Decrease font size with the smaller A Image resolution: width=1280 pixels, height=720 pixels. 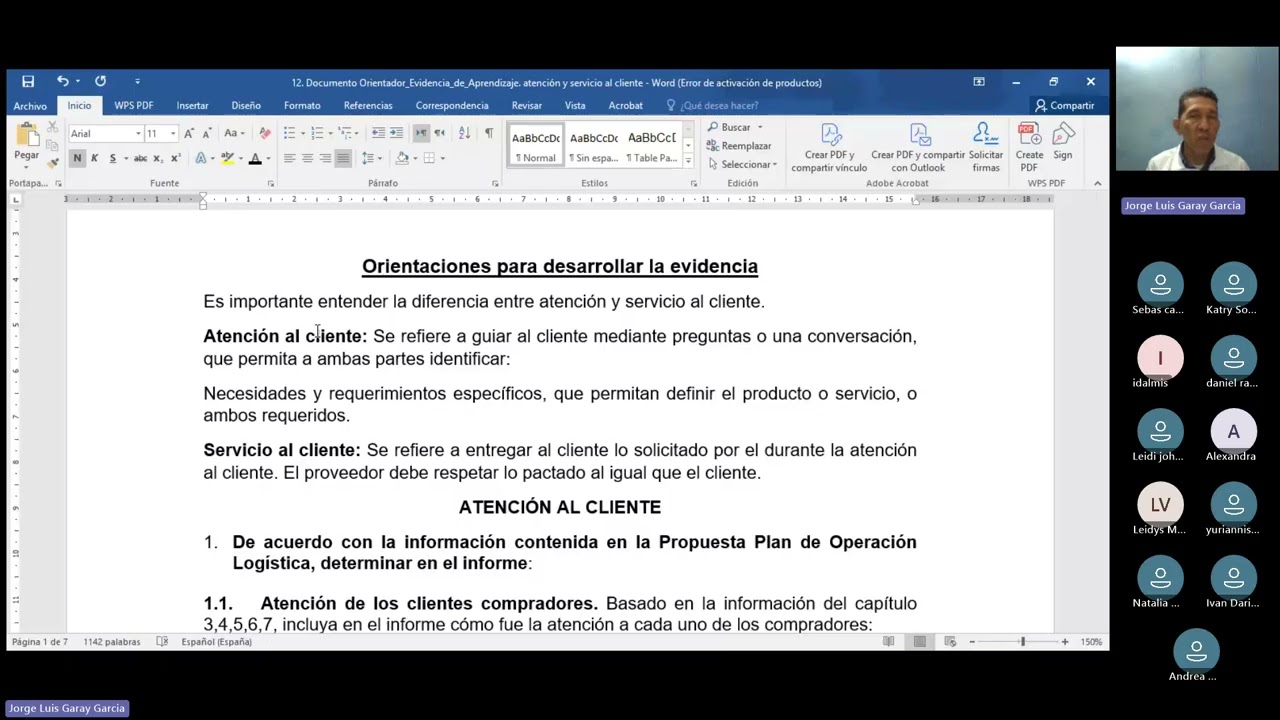pos(206,133)
